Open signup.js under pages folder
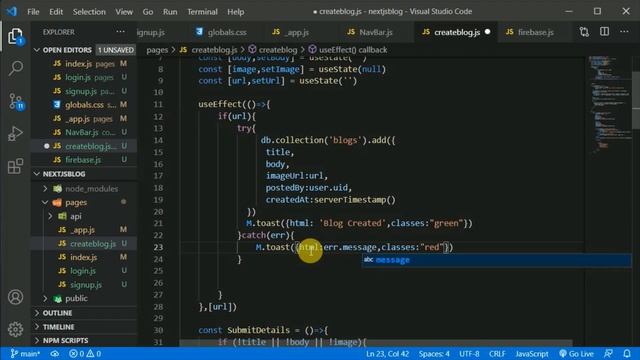This screenshot has height=360, width=640. 84,284
